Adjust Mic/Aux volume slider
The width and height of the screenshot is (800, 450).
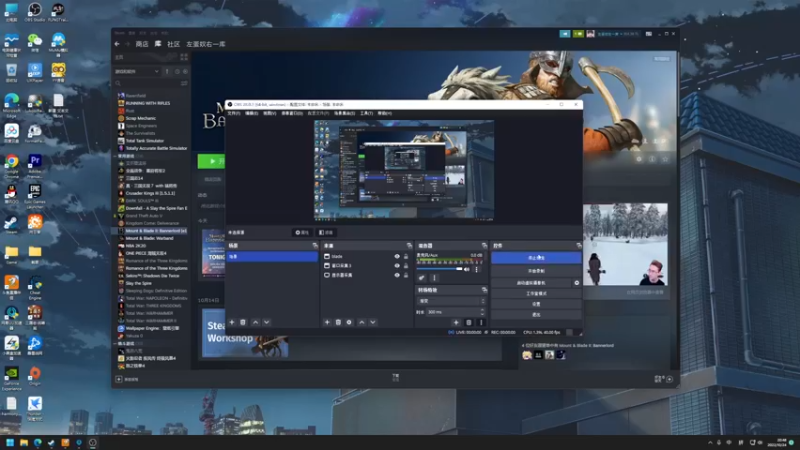(x=439, y=269)
